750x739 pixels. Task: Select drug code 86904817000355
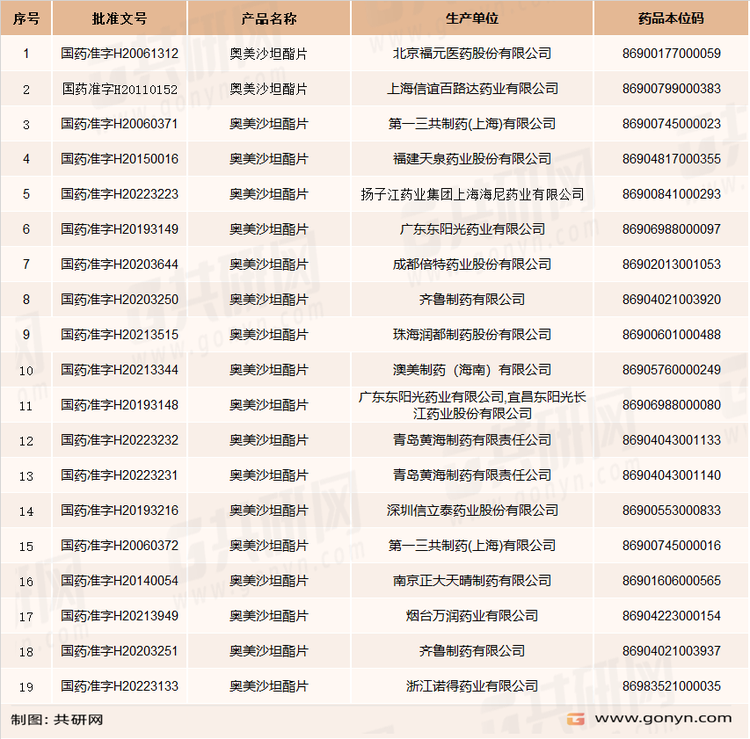(x=671, y=159)
